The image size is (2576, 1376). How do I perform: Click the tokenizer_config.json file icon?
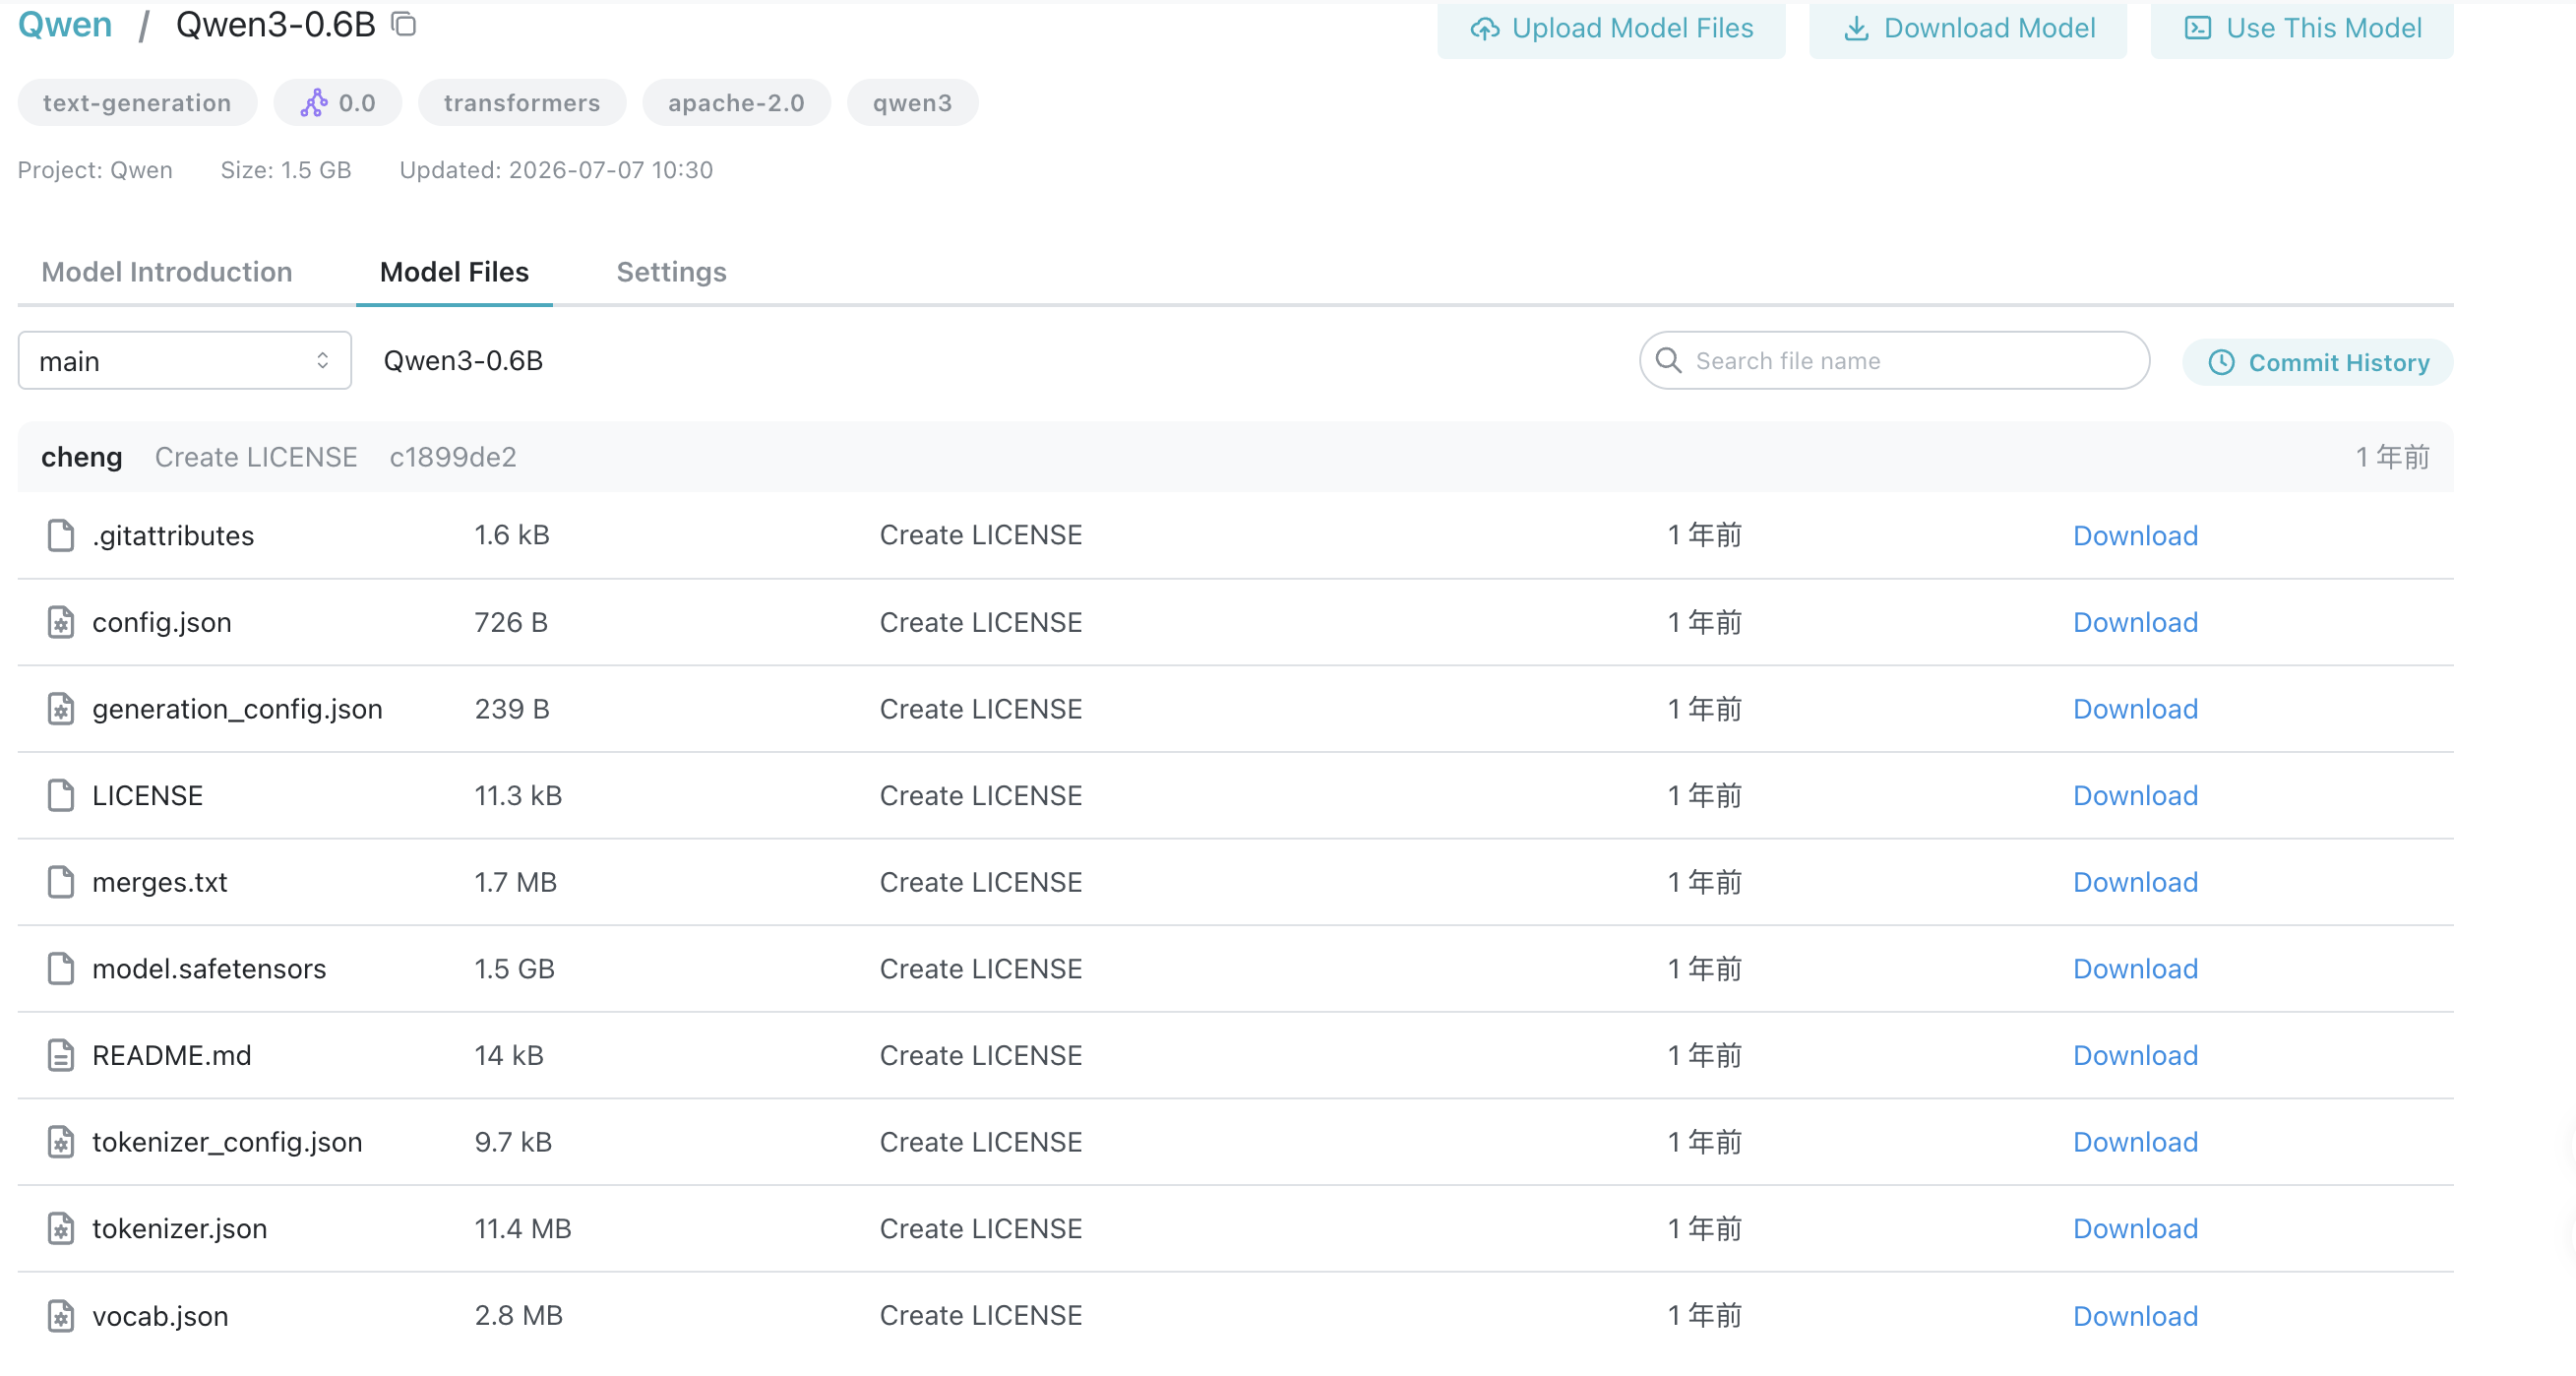coord(61,1142)
